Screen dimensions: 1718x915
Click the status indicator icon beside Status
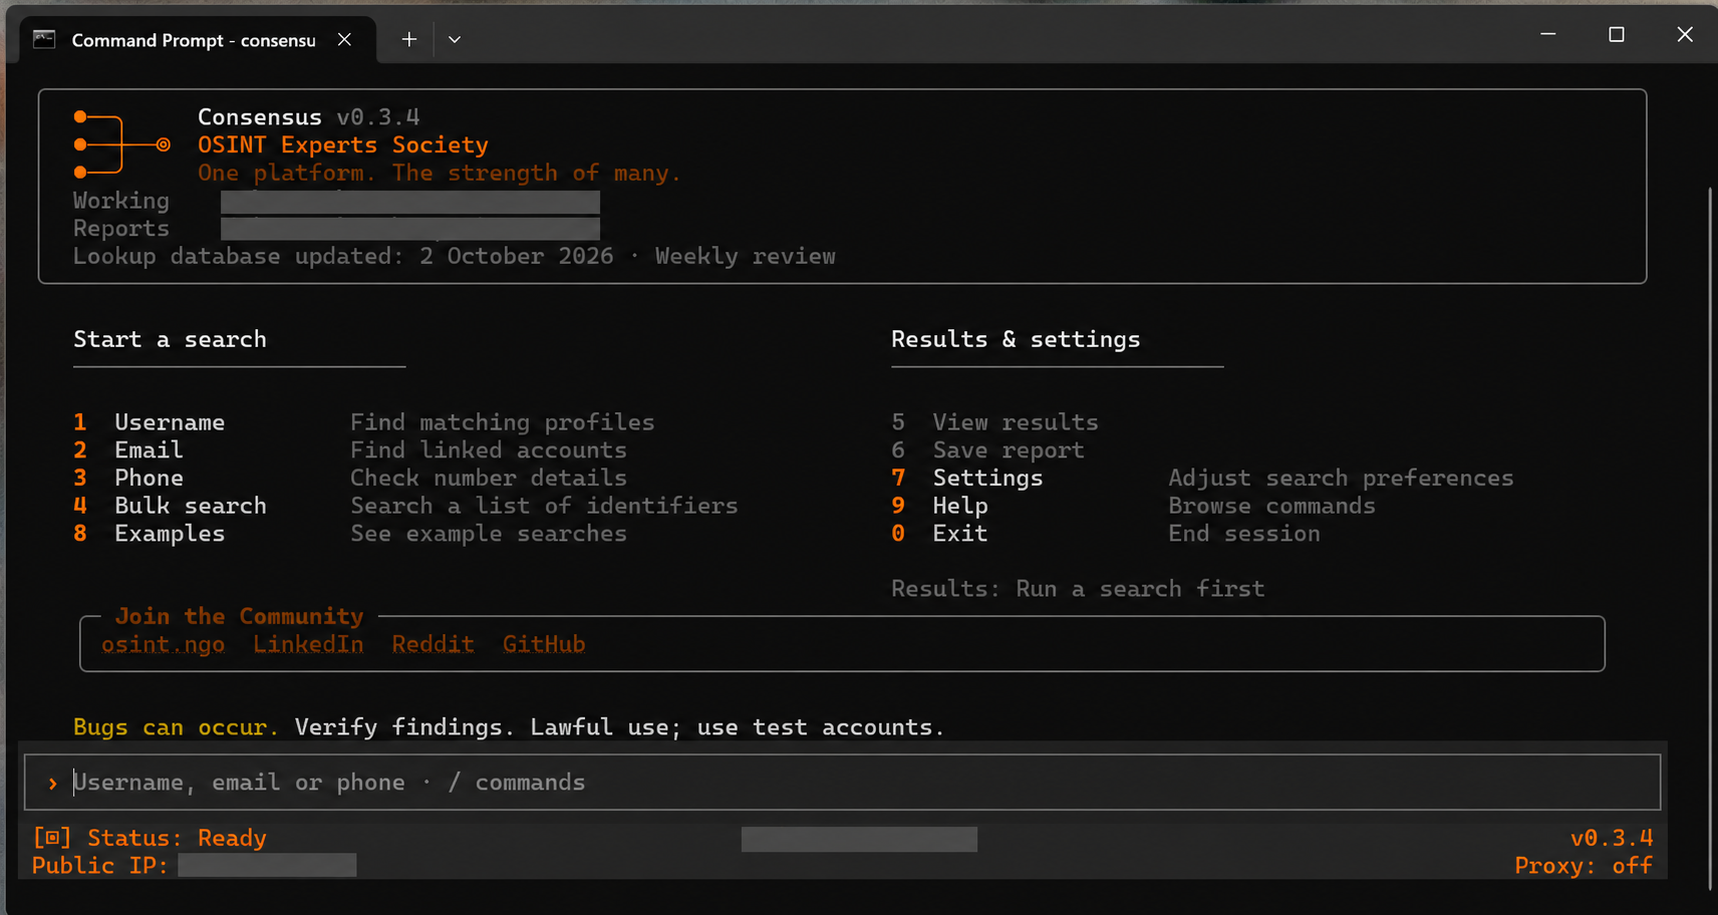click(51, 838)
